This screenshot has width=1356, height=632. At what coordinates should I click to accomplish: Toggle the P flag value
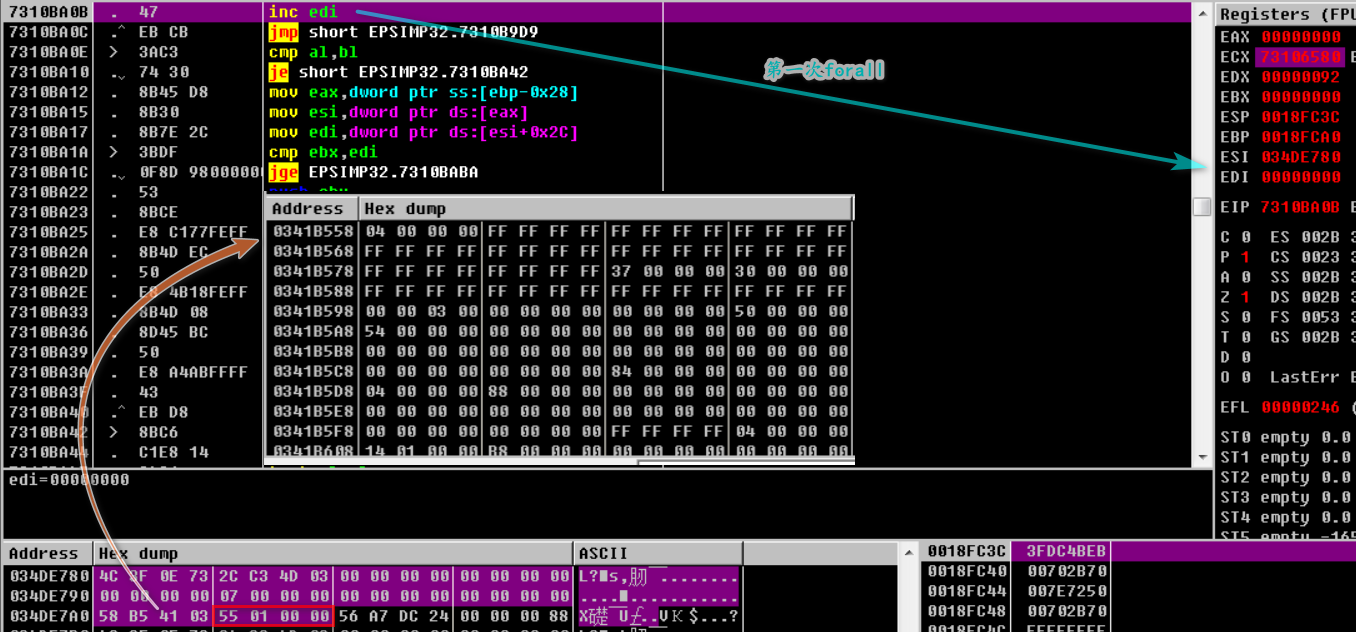tap(1245, 257)
